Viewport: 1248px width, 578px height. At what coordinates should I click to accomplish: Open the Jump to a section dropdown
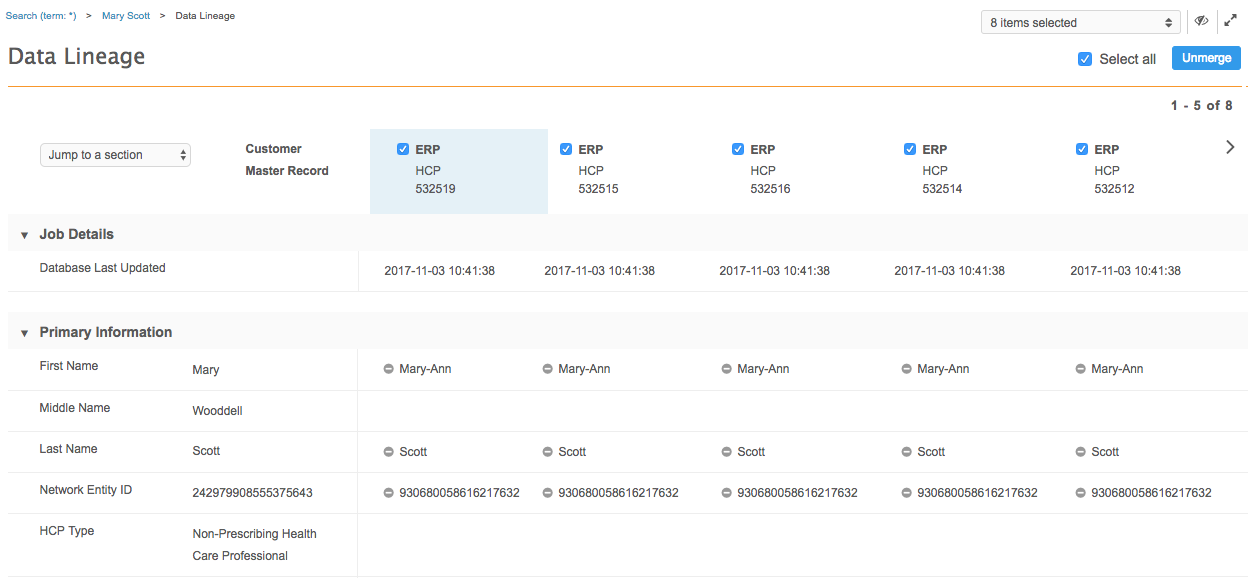(x=115, y=155)
